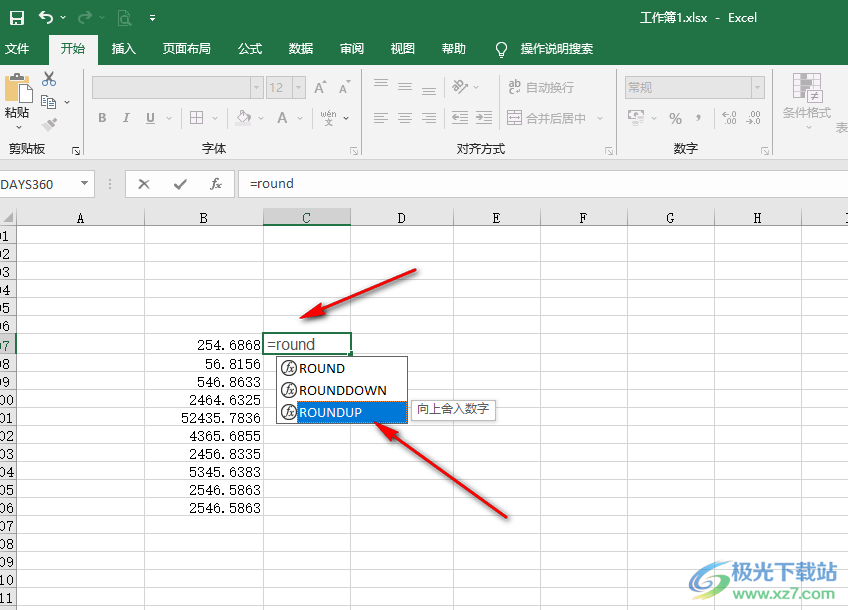Click the 操作说明搜索 search box

point(556,49)
